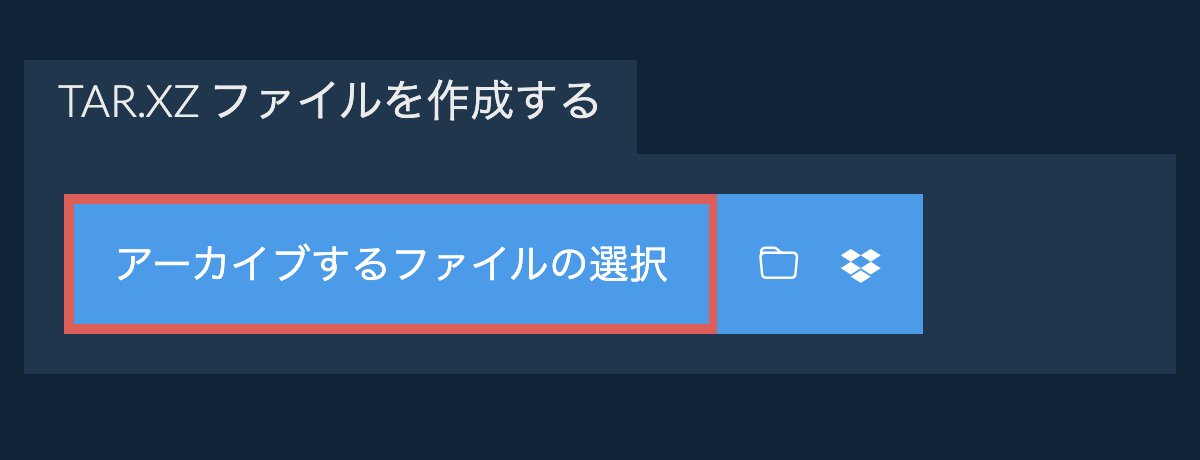Pick the Dropbox logo beside the folder
The image size is (1200, 460).
(x=860, y=264)
